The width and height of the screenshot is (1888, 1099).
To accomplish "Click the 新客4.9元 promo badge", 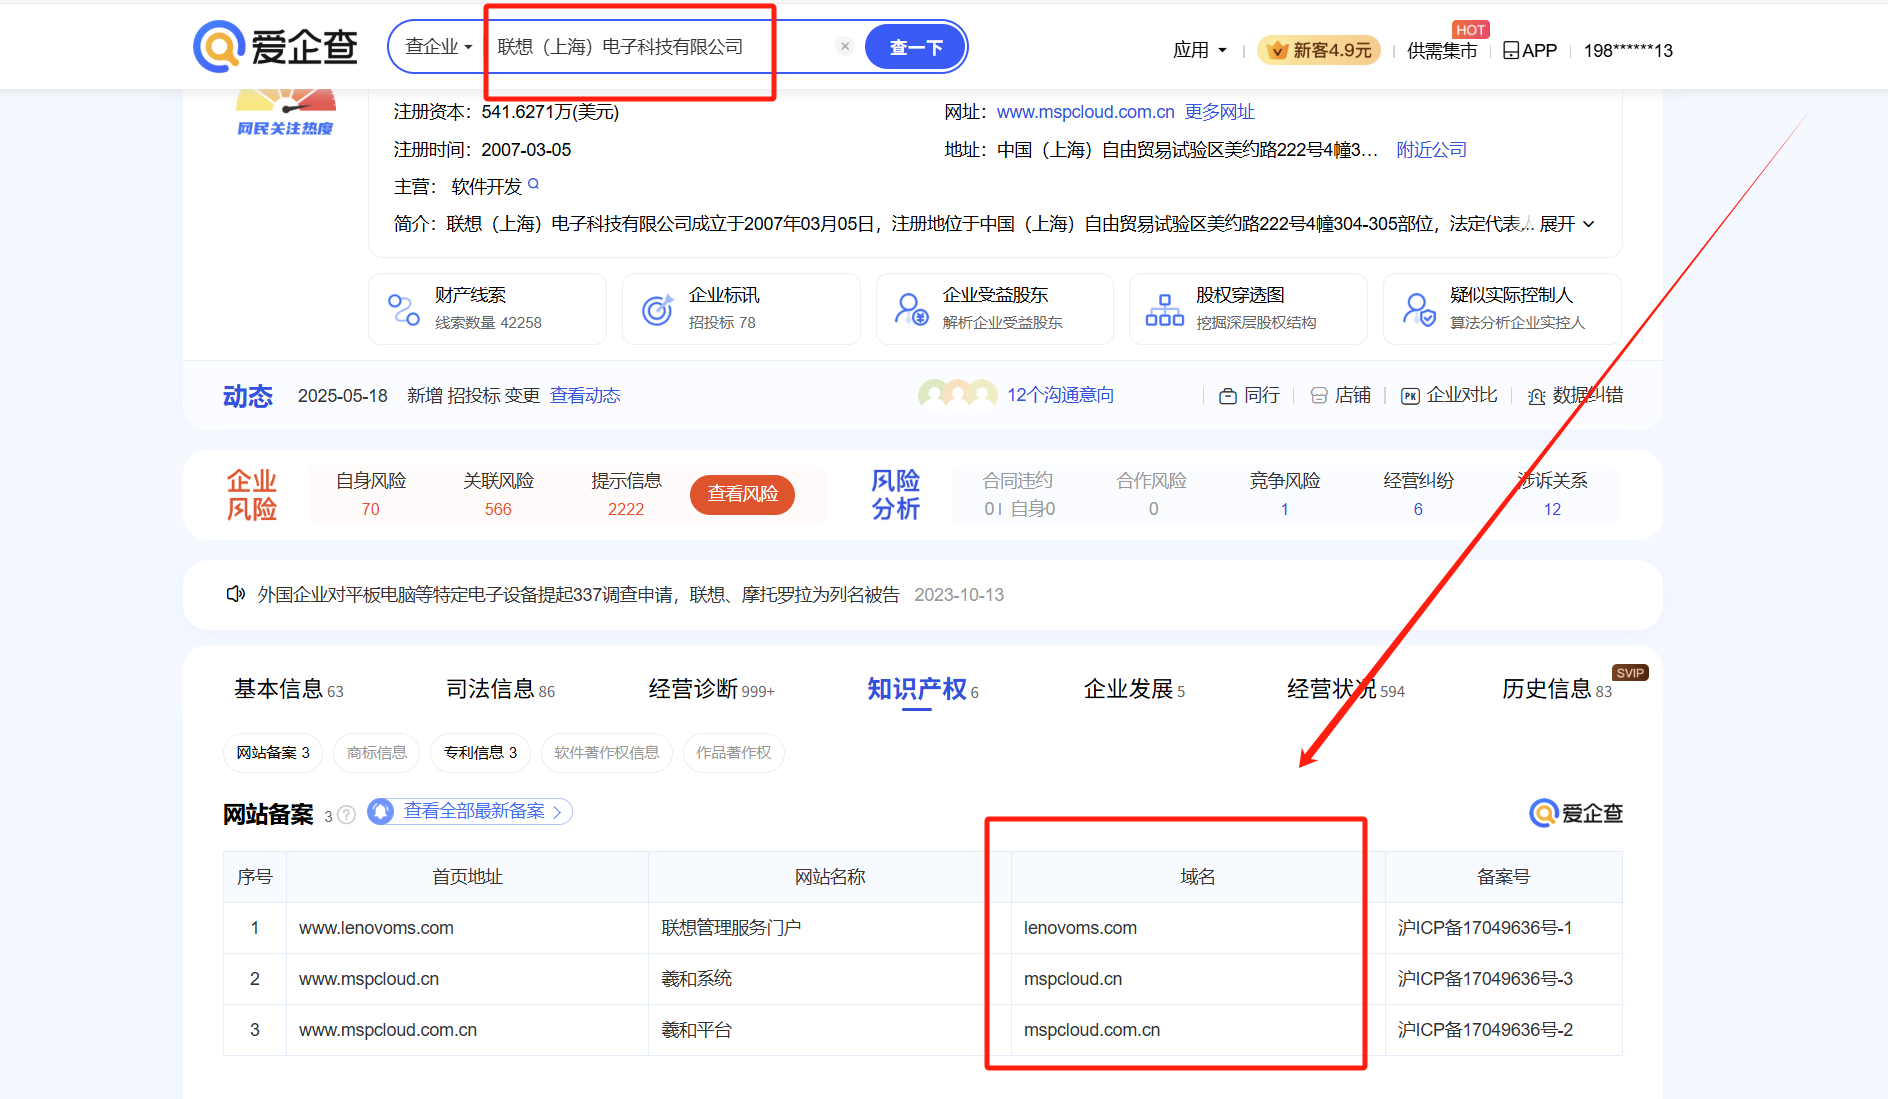I will click(1319, 50).
